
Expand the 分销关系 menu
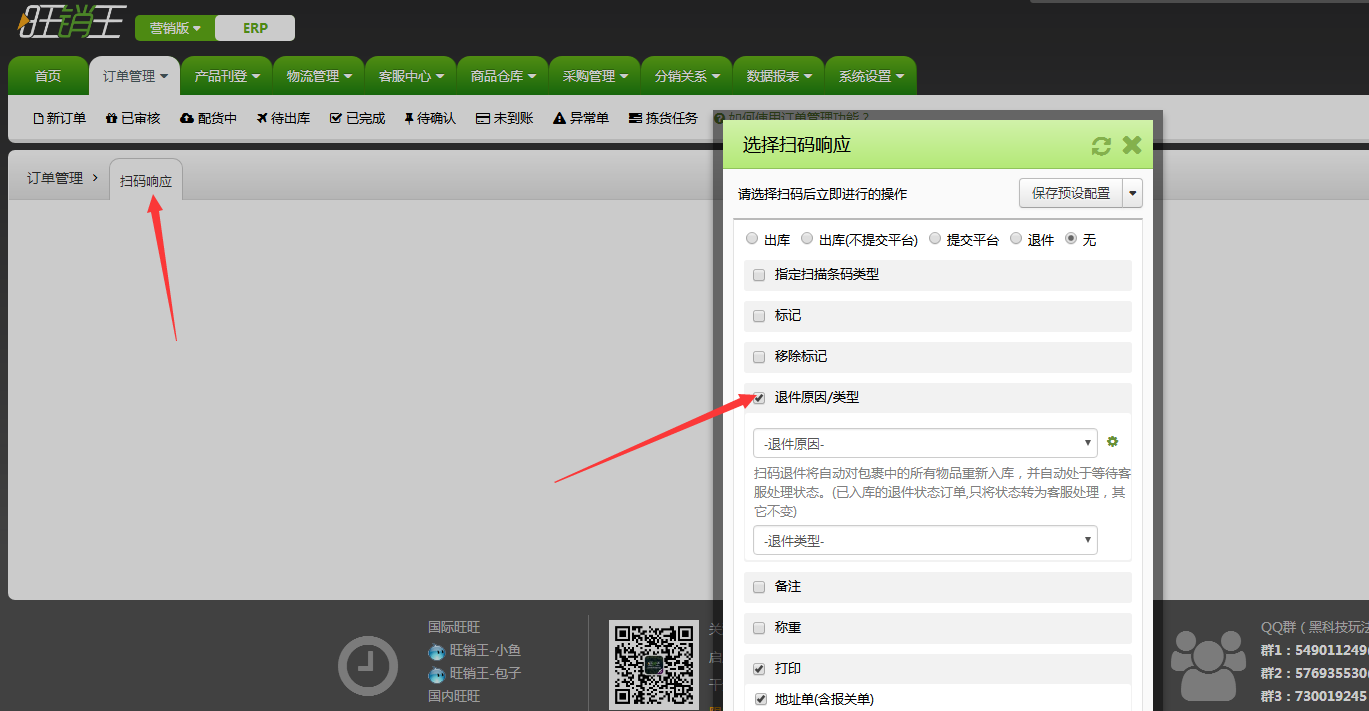point(686,76)
